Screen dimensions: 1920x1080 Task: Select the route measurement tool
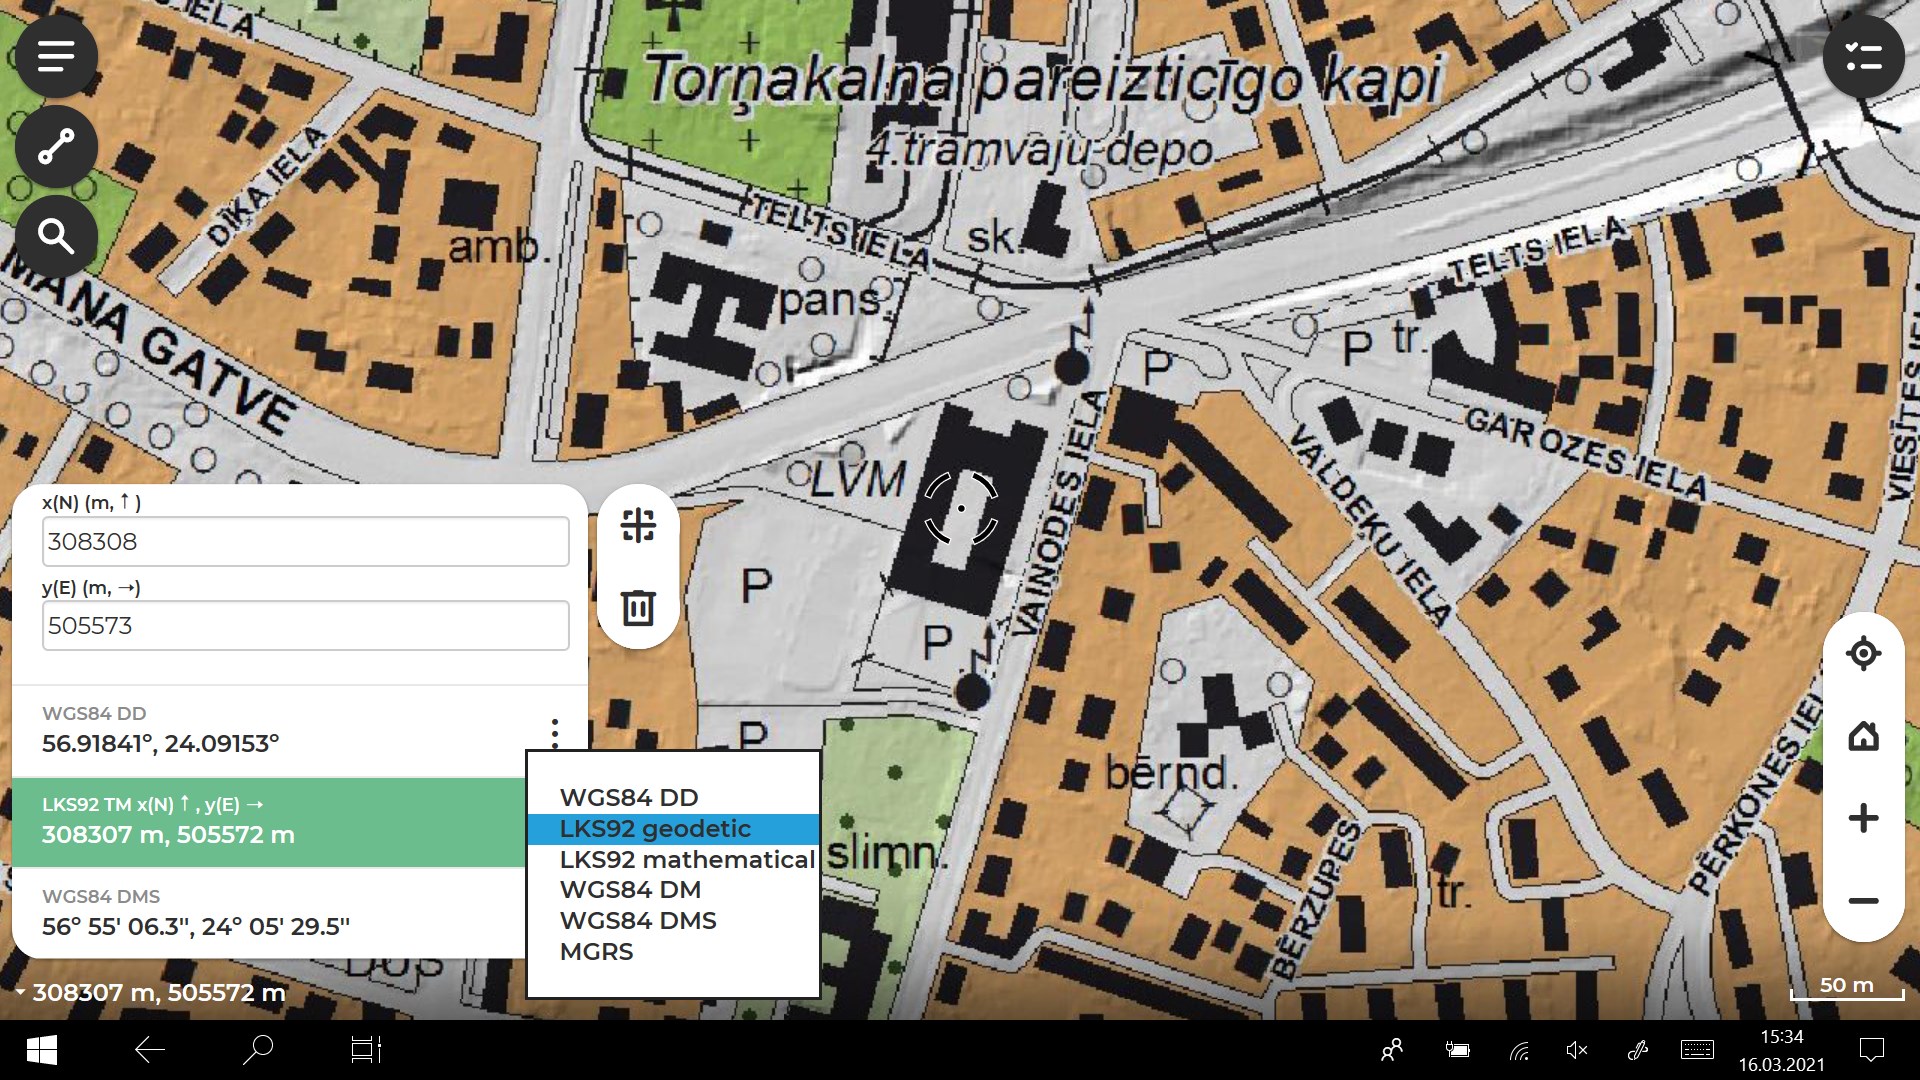pyautogui.click(x=56, y=147)
